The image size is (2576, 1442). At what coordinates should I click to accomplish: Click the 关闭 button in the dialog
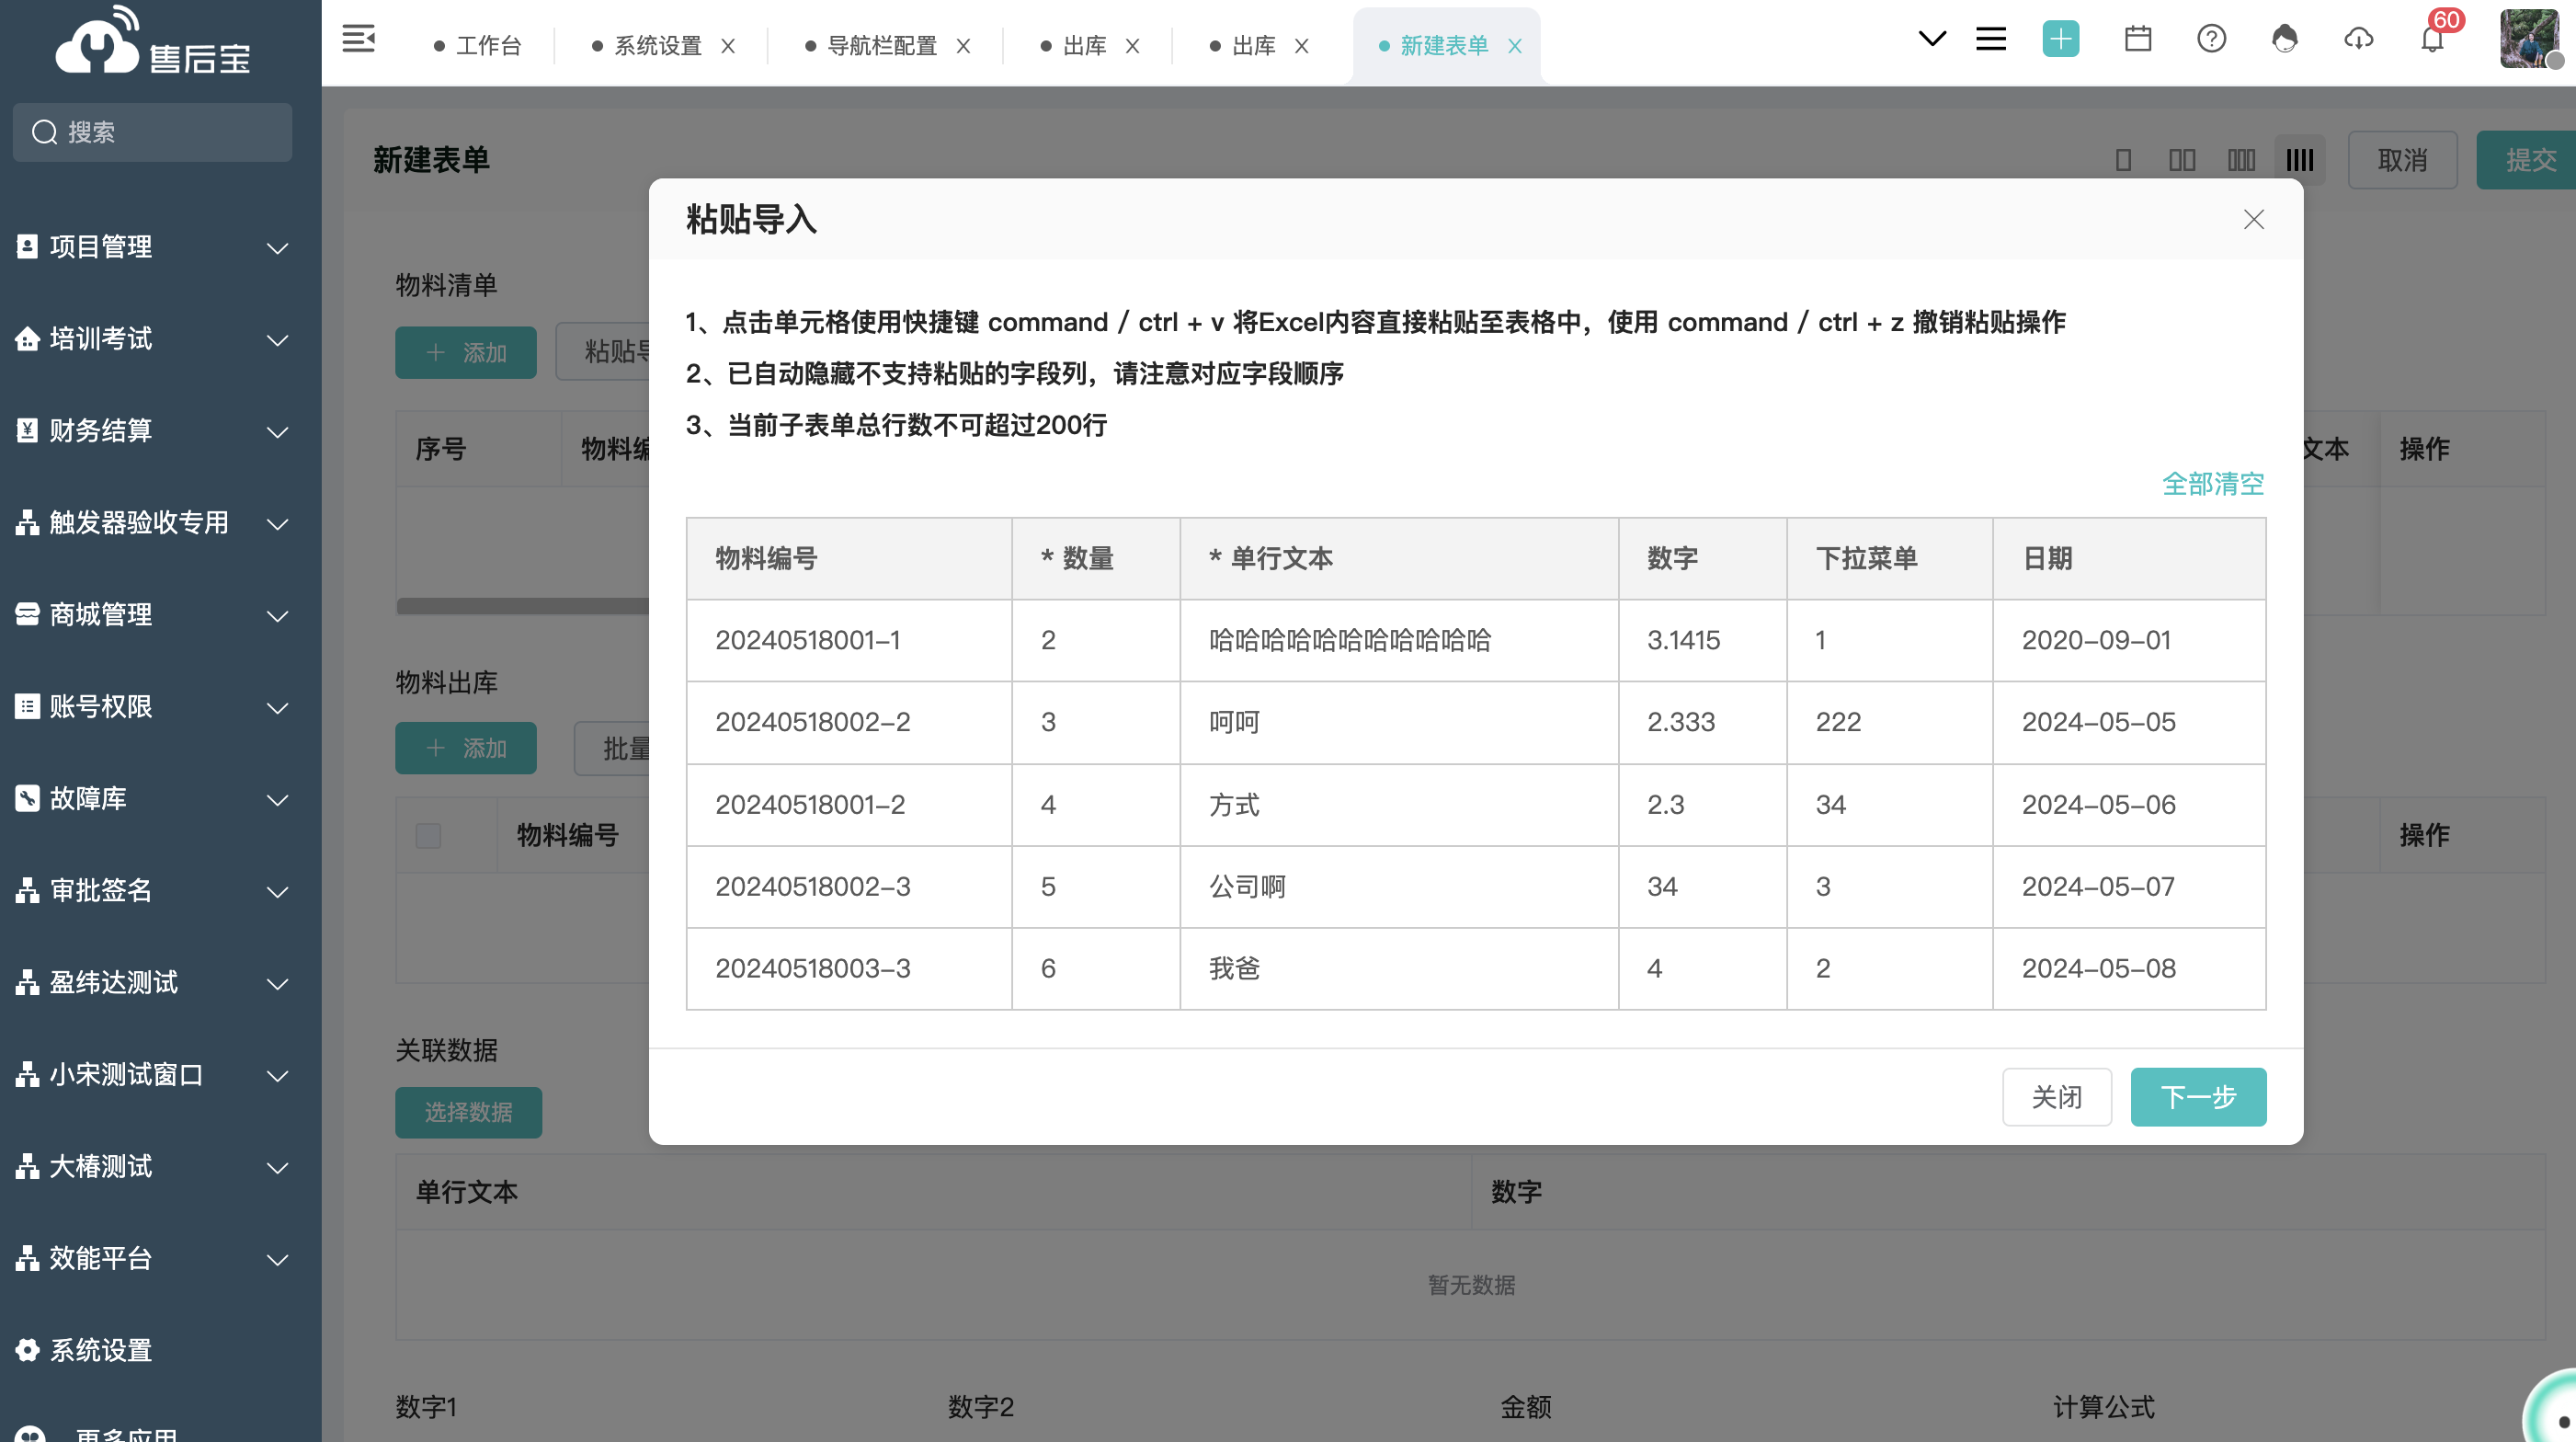click(2057, 1097)
